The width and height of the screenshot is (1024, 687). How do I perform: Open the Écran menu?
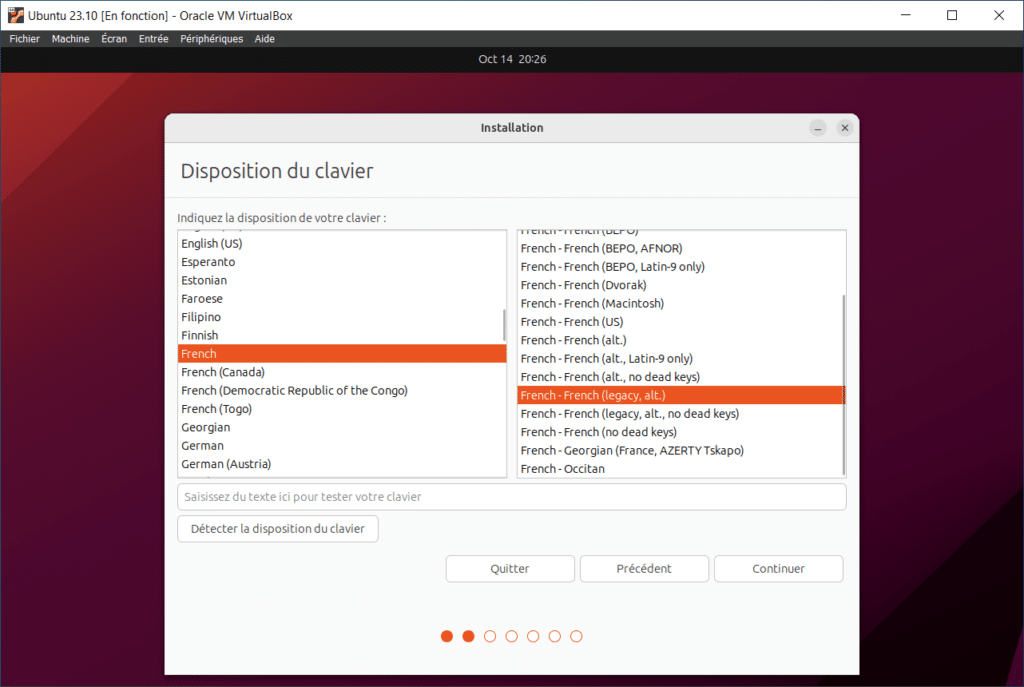click(114, 39)
